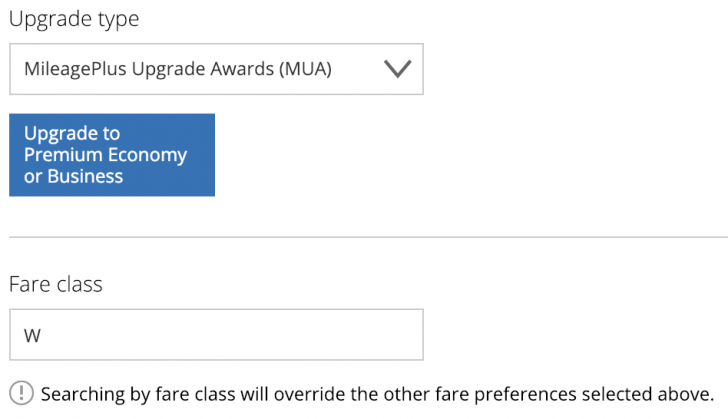The image size is (728, 419).
Task: Click the exclamation info icon
Action: (x=21, y=393)
